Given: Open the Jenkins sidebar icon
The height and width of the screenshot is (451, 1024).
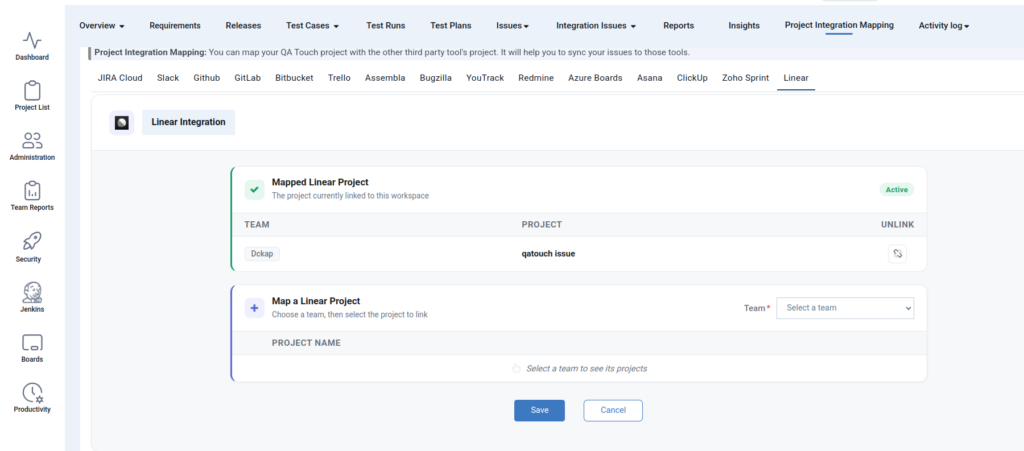Looking at the screenshot, I should point(32,292).
